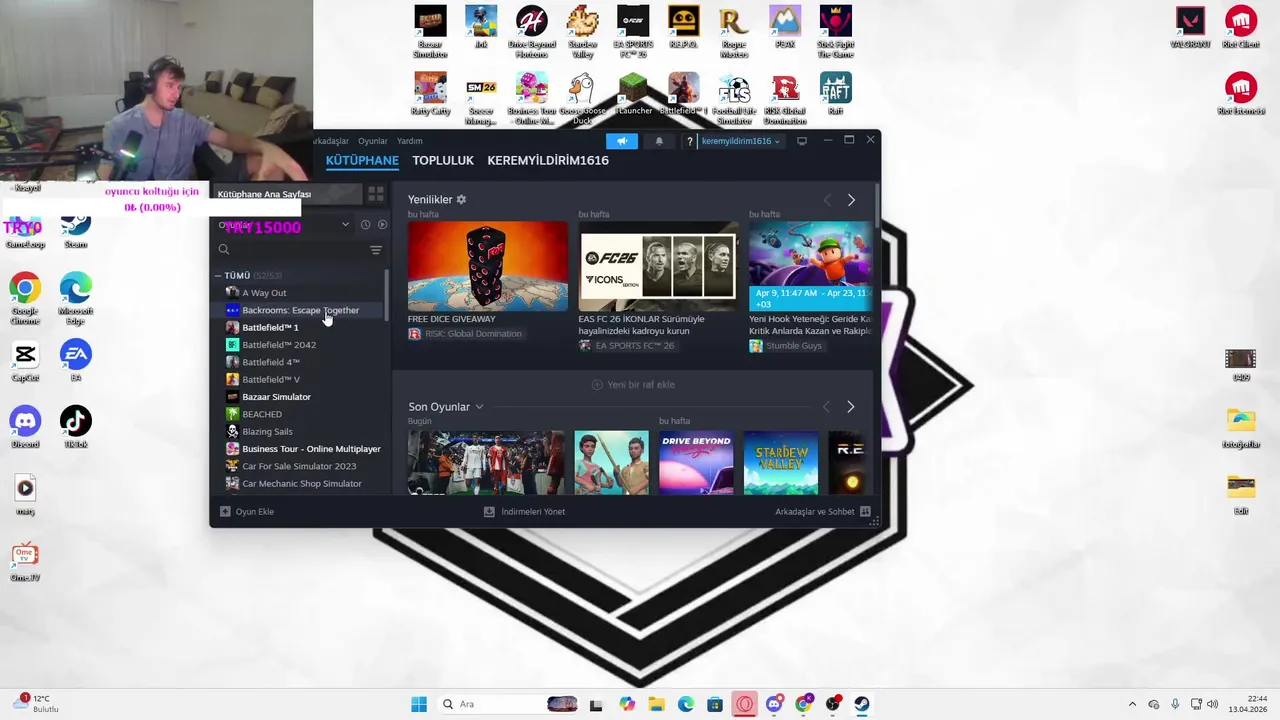Click Oyun Ekle at bottom left
The width and height of the screenshot is (1280, 720).
[x=246, y=512]
